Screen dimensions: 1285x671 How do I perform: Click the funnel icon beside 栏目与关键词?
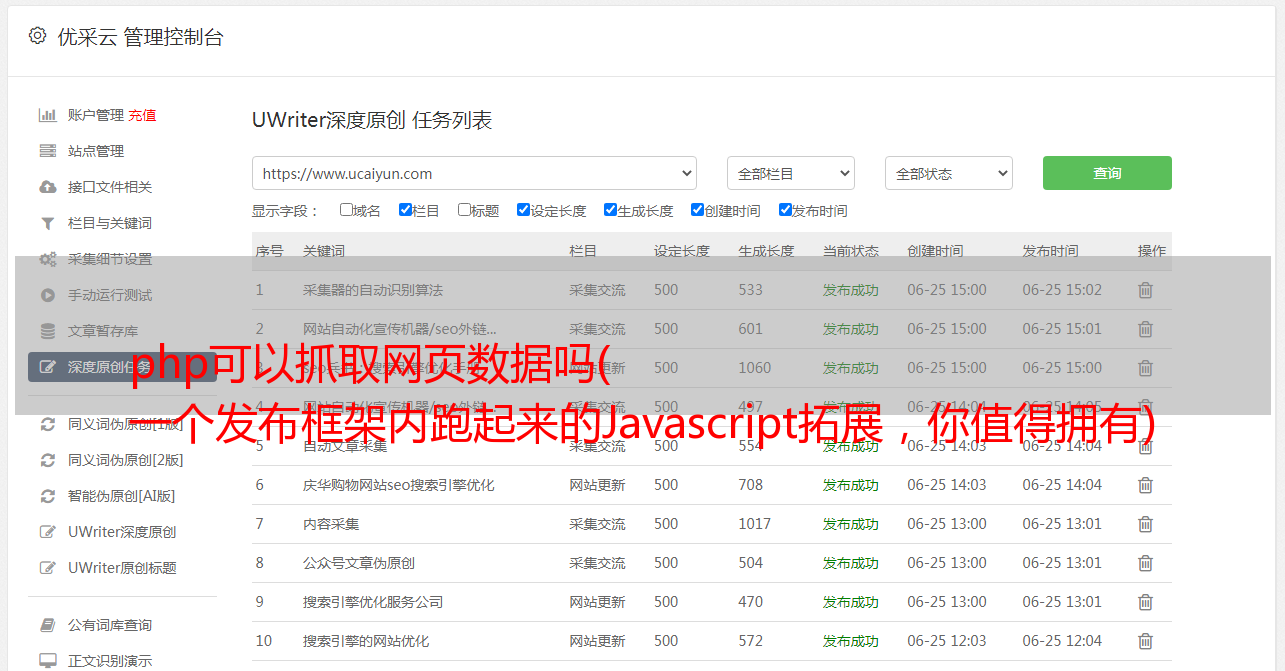point(47,223)
